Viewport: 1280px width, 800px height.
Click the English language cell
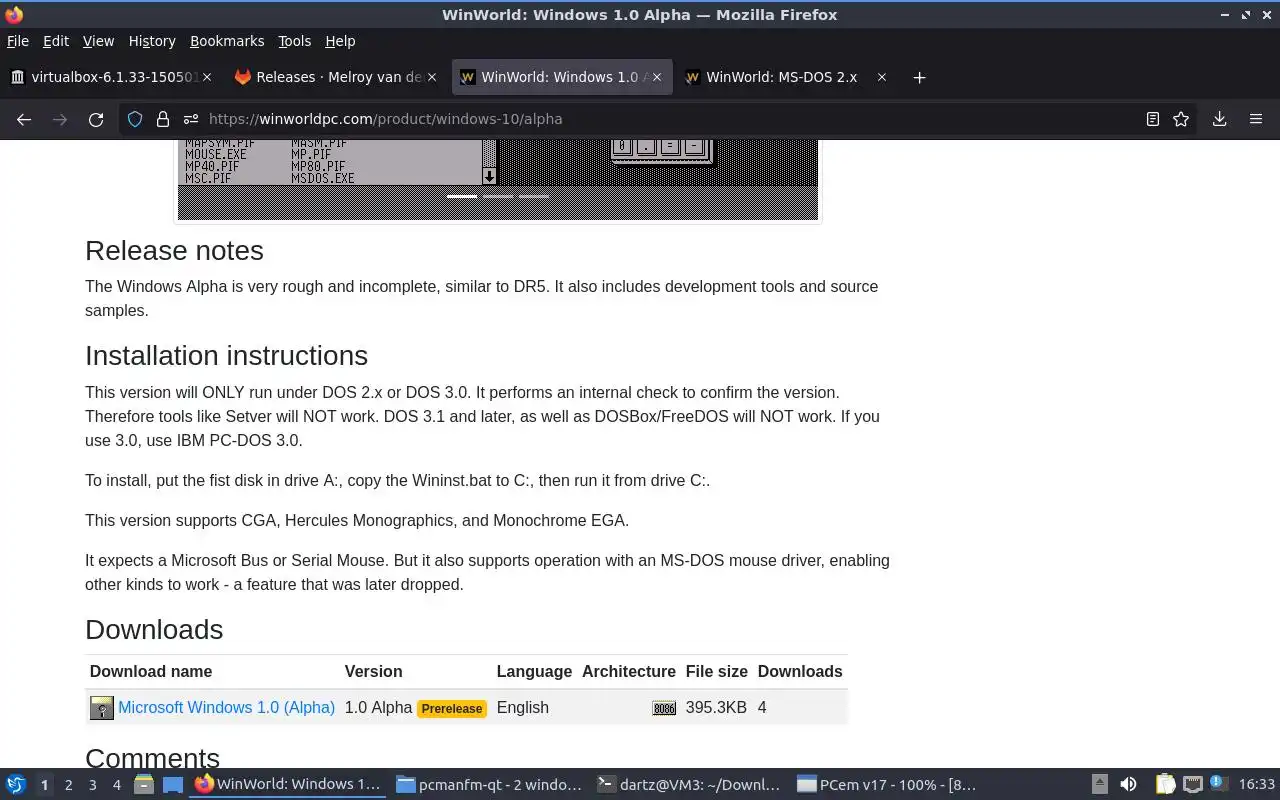click(x=522, y=707)
